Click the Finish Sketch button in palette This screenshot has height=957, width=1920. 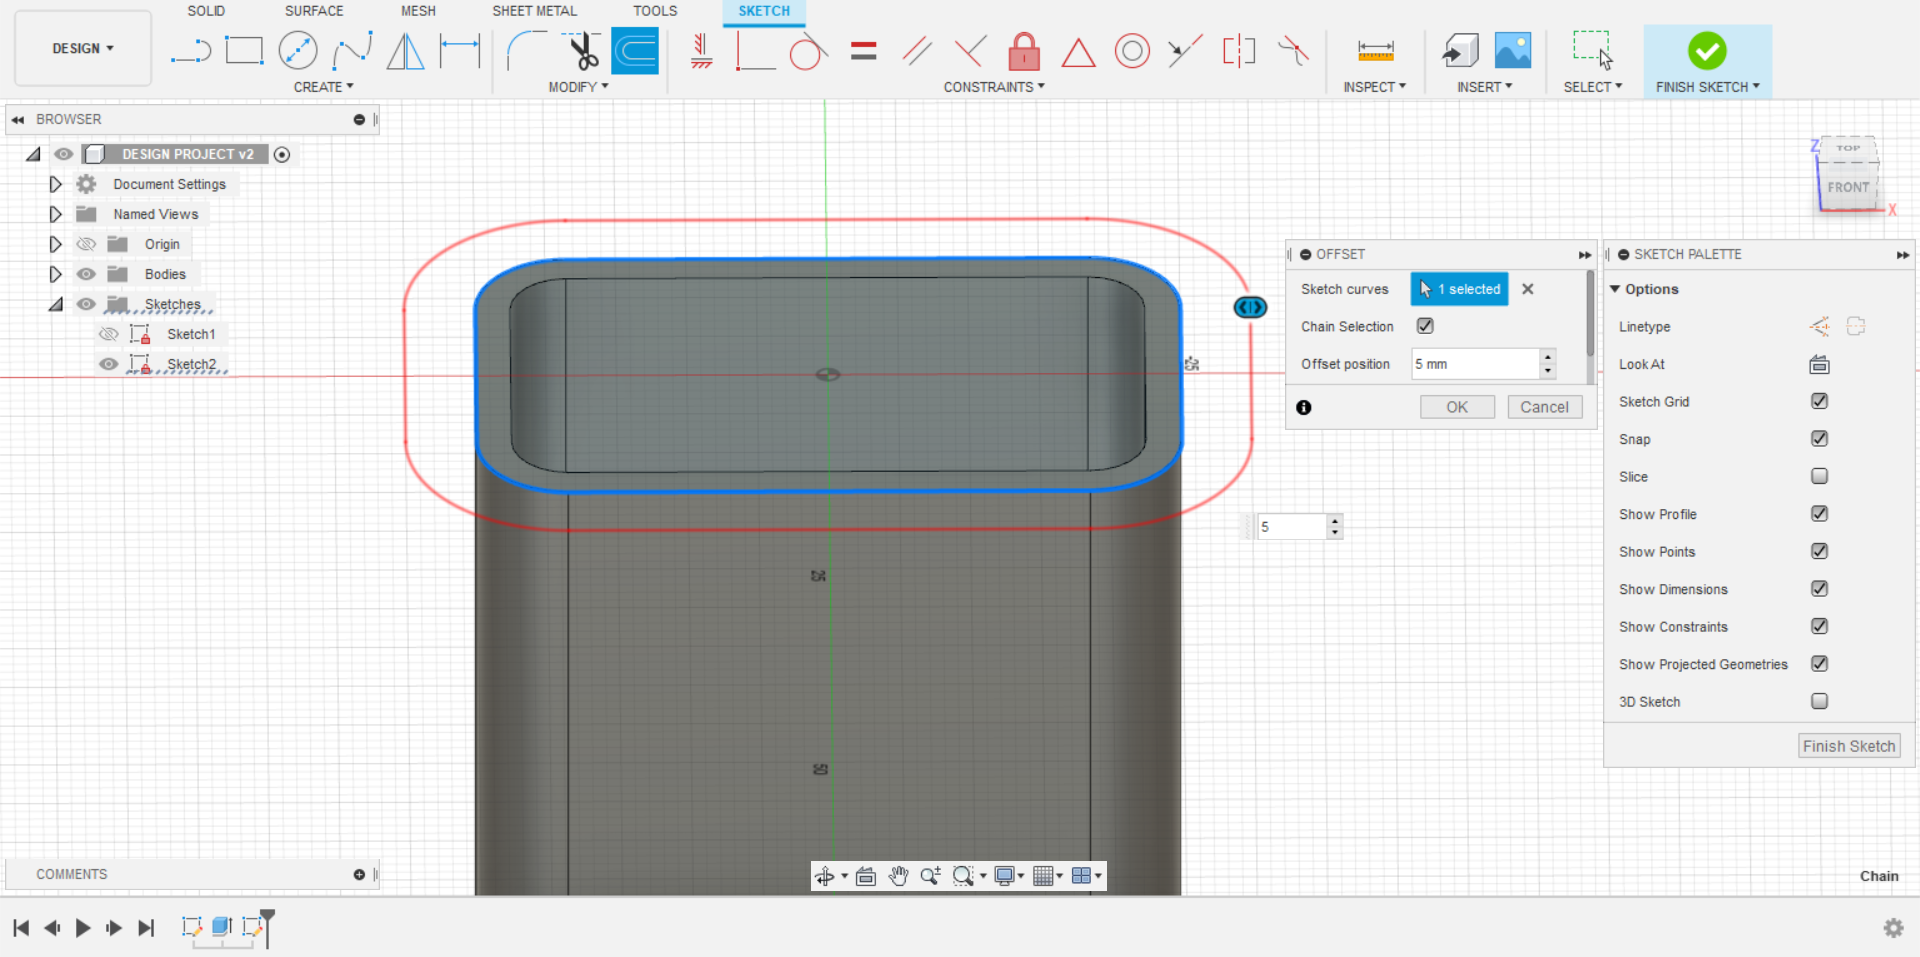point(1849,746)
